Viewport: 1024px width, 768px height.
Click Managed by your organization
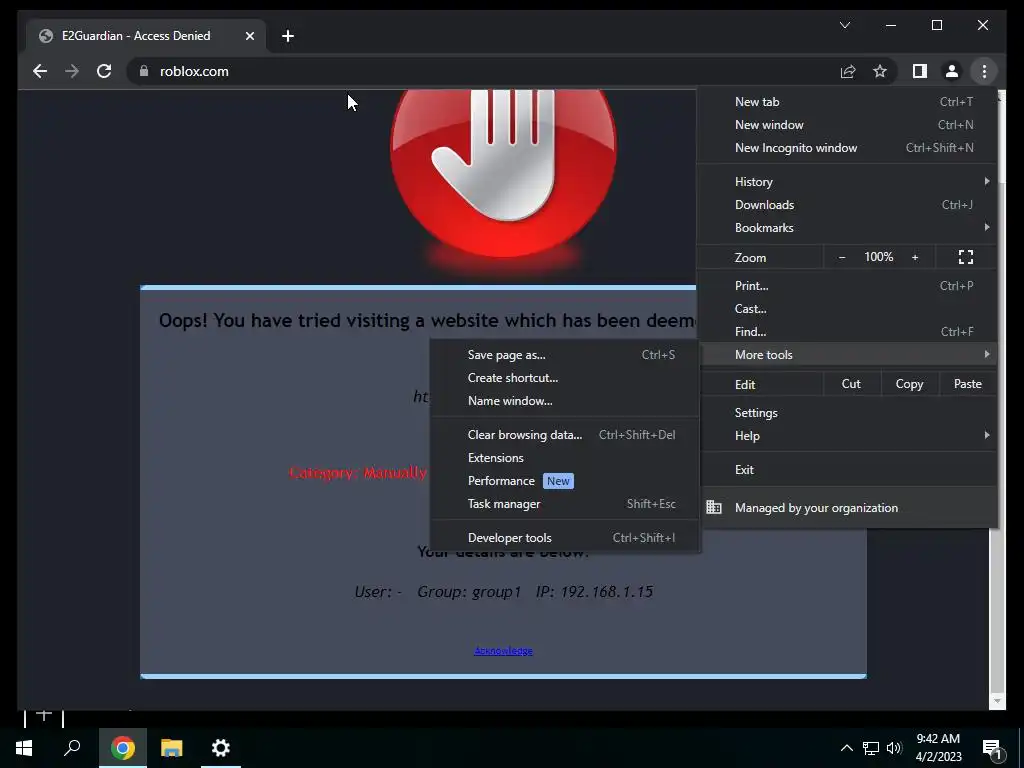[x=847, y=507]
